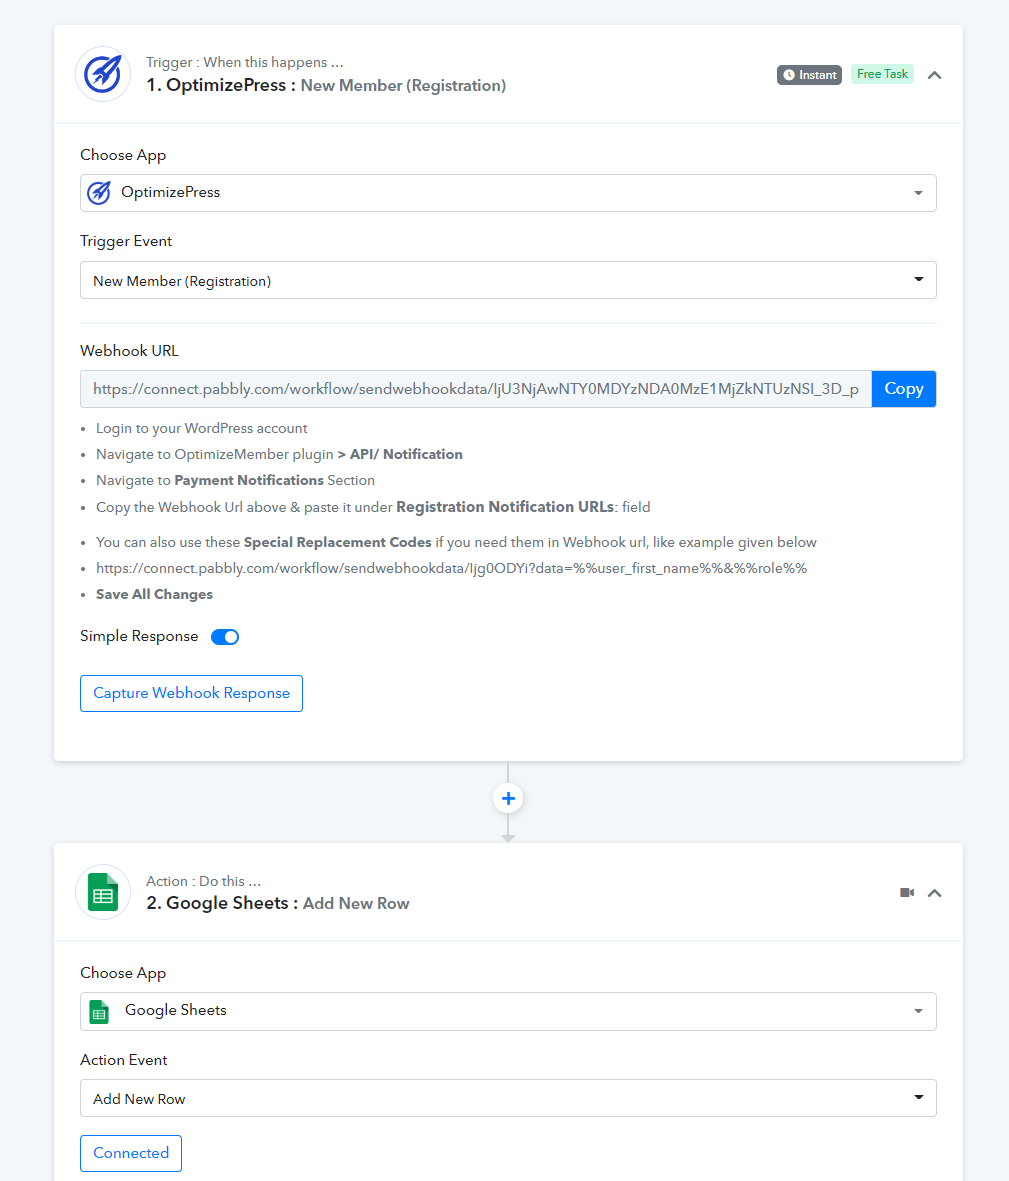Viewport: 1009px width, 1181px height.
Task: Collapse the Google Sheets action step chevron
Action: (x=934, y=893)
